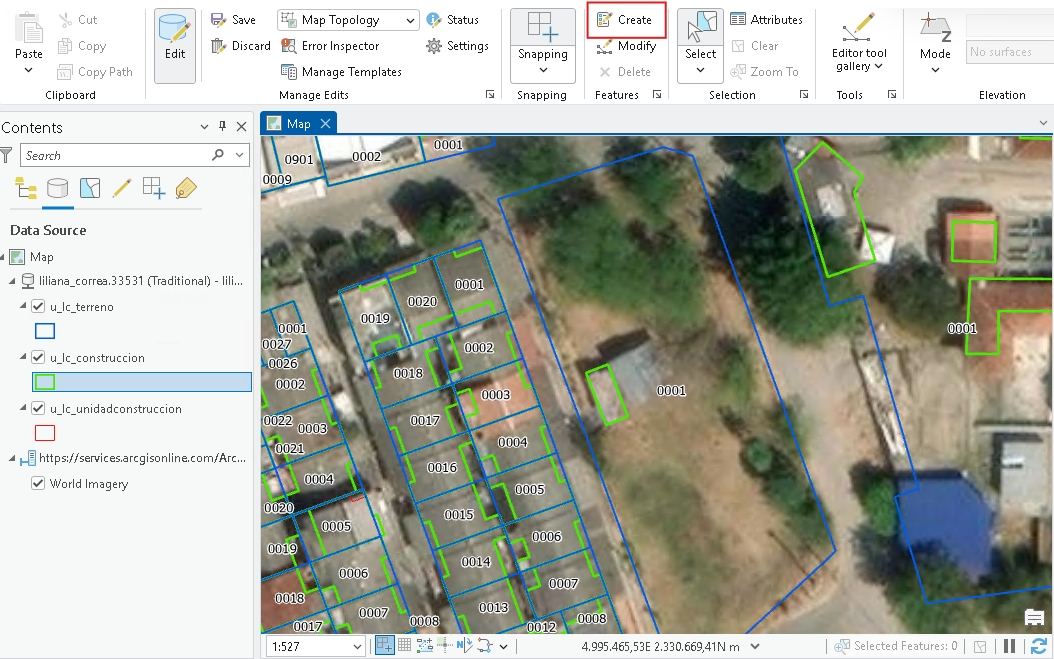Choose List By Labeling tag icon
Screen dimensions: 1054x659
coord(186,188)
